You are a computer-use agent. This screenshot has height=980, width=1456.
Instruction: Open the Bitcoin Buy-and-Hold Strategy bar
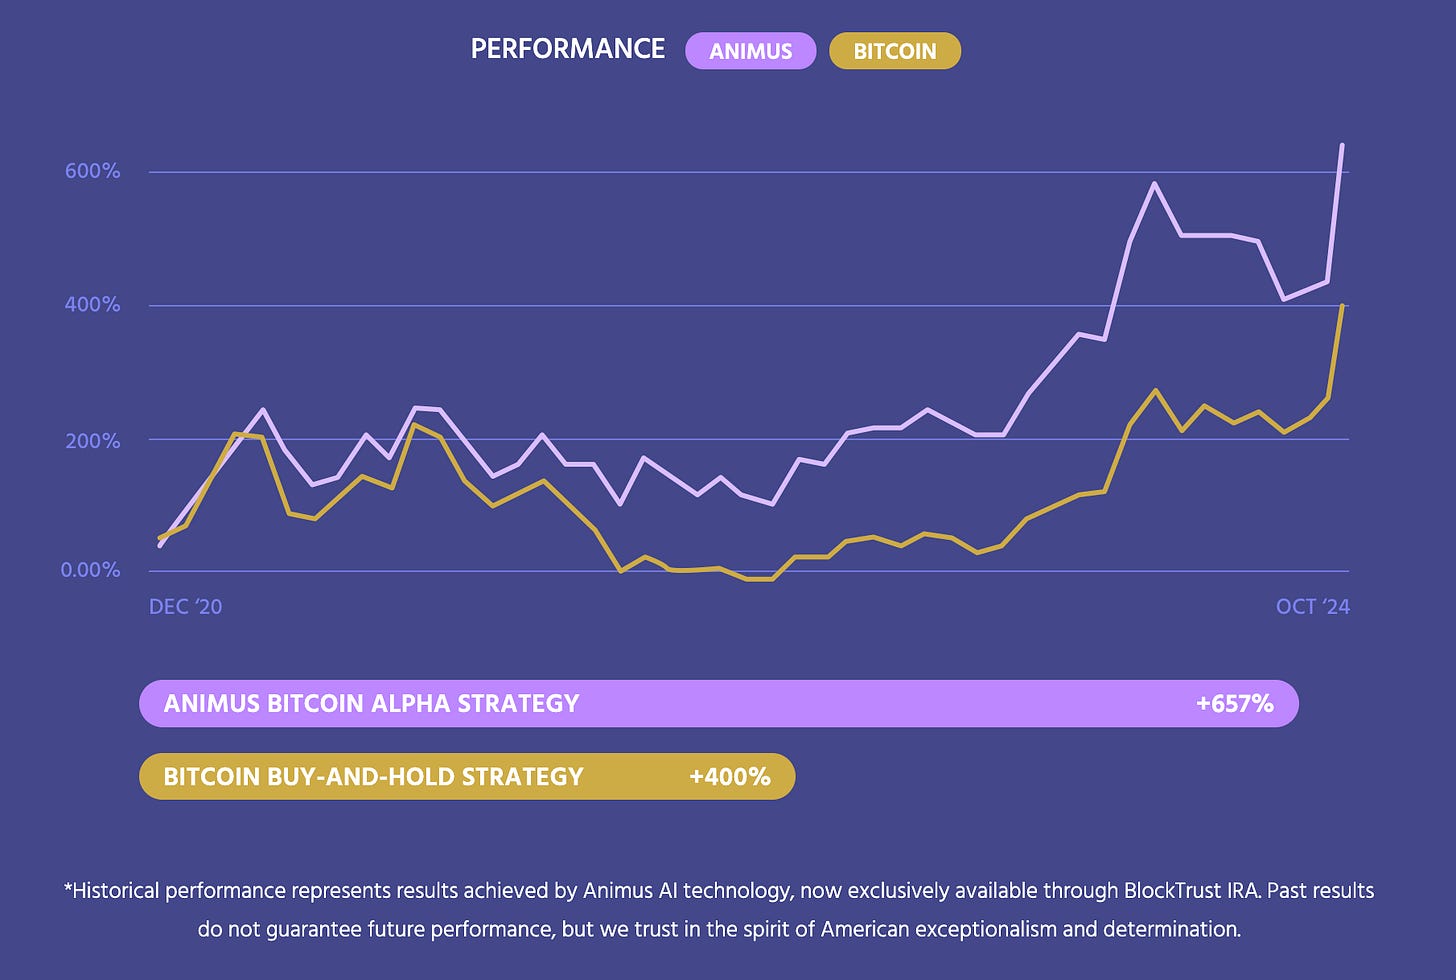tap(467, 776)
